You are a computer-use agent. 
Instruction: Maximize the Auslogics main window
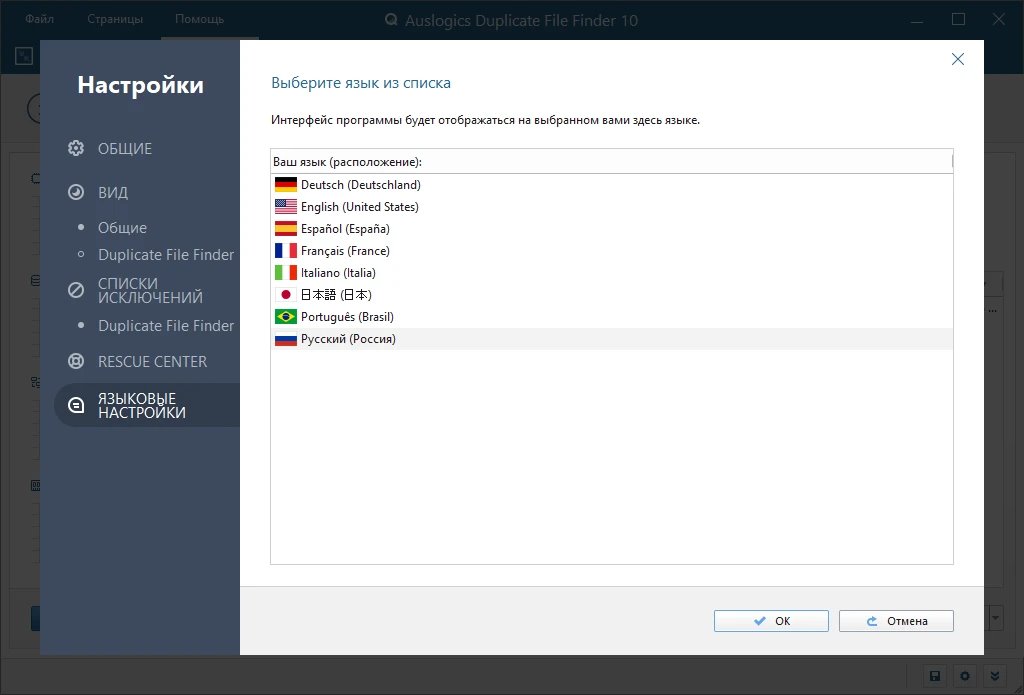(x=958, y=20)
